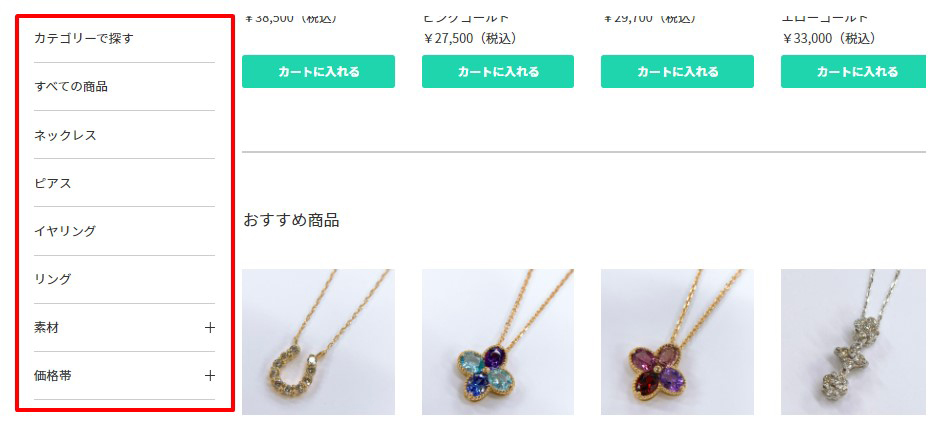The width and height of the screenshot is (941, 429).
Task: Click カートに入れる under ¥27,500 item
Action: pyautogui.click(x=498, y=71)
